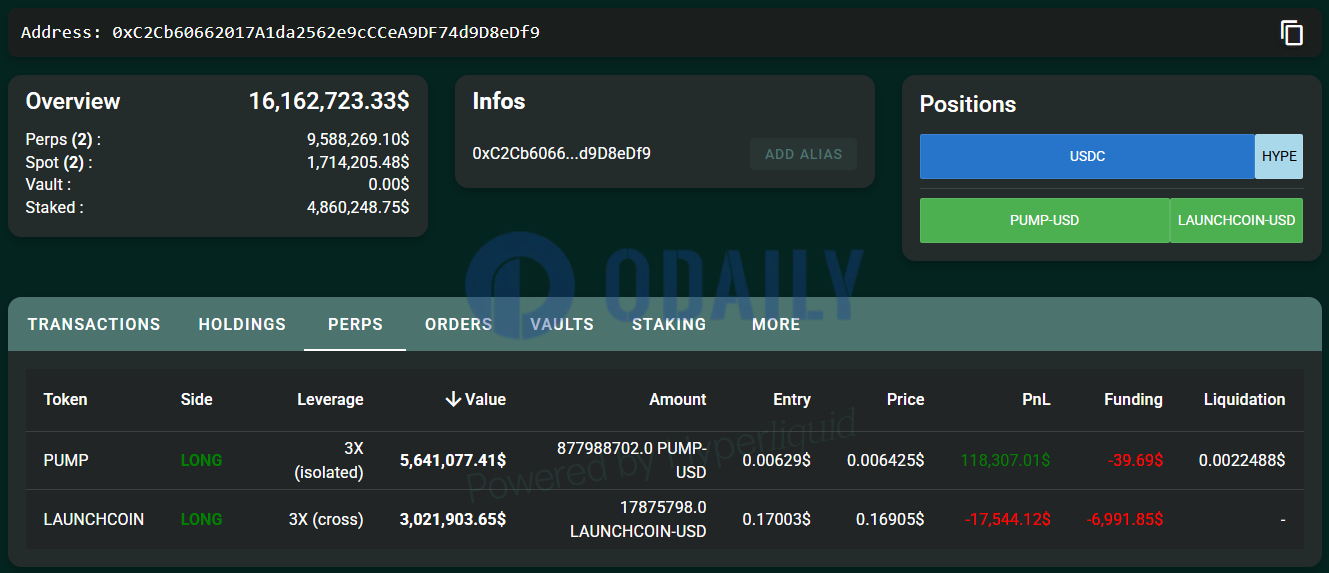Click the 0.00629$ entry price
This screenshot has height=573, width=1329.
pos(776,460)
